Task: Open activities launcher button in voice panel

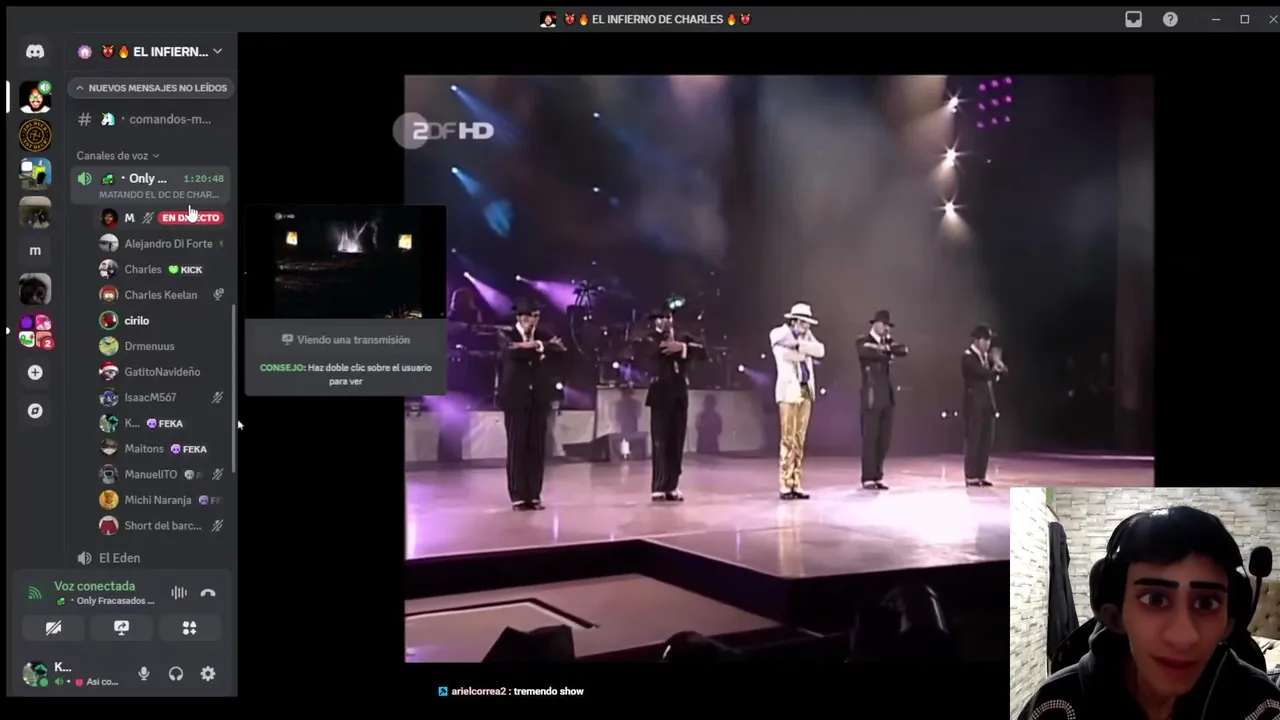Action: click(x=189, y=628)
